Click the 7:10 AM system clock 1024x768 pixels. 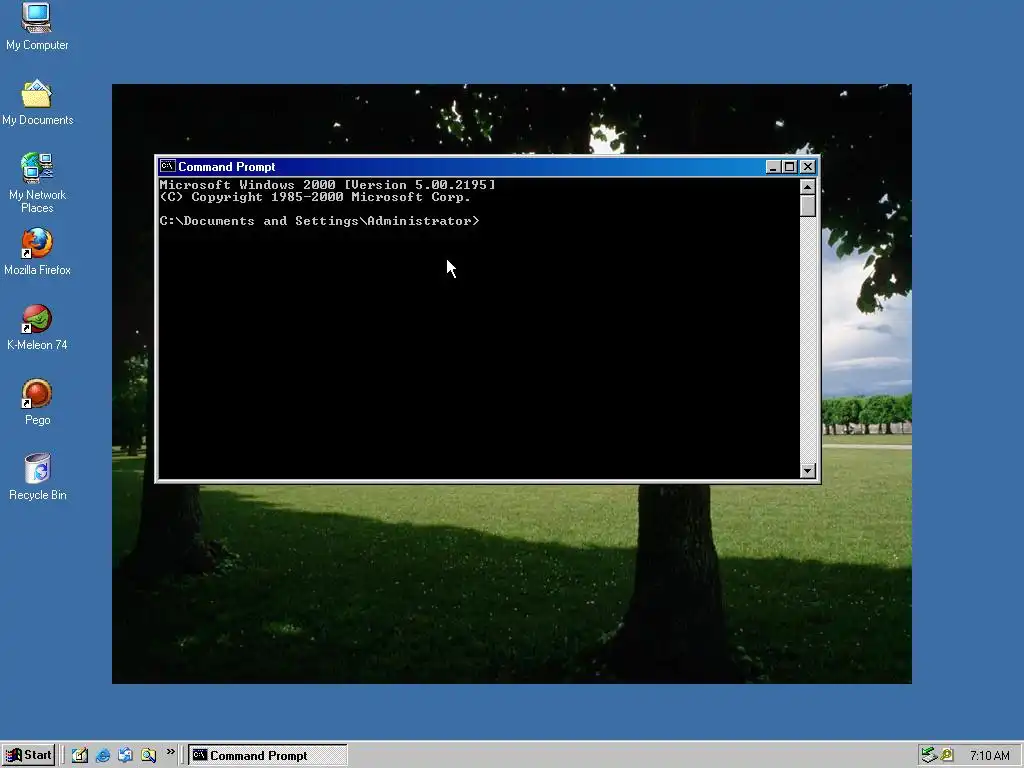[x=989, y=756]
